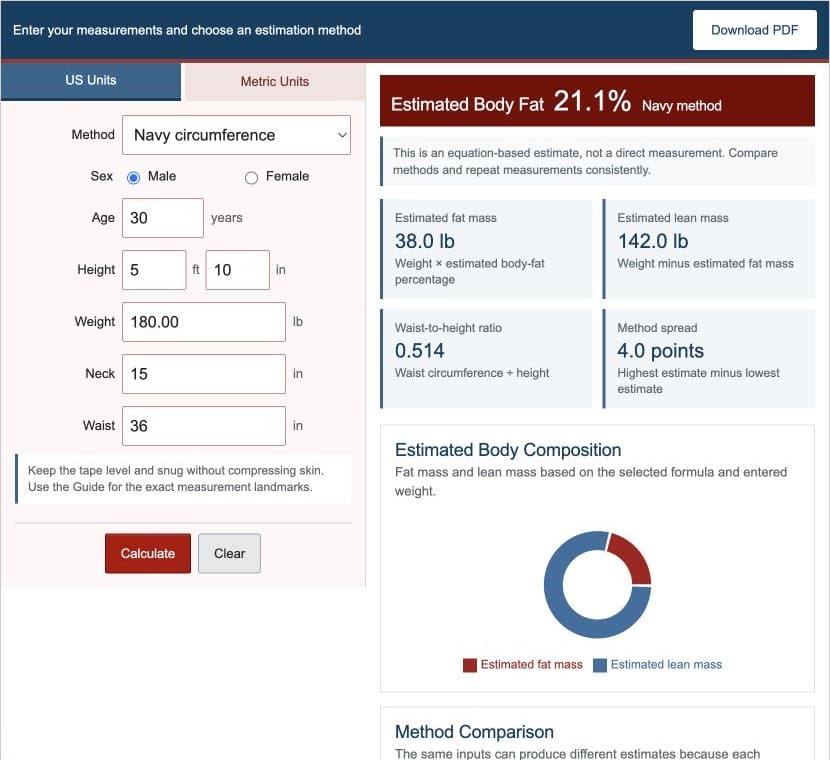Click the equation-based estimate disclaimer text
This screenshot has width=830, height=760.
585,161
